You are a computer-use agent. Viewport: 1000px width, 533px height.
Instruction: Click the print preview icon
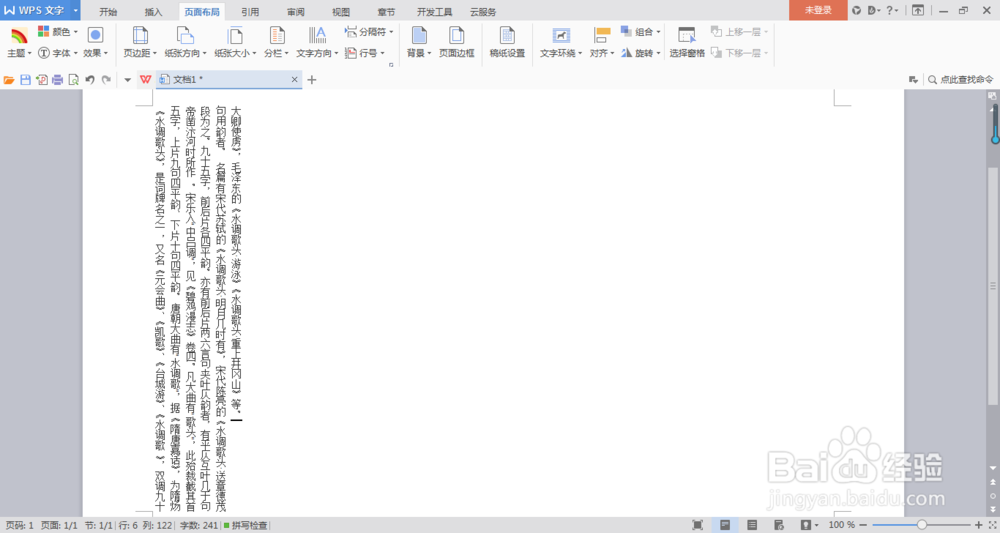(73, 80)
